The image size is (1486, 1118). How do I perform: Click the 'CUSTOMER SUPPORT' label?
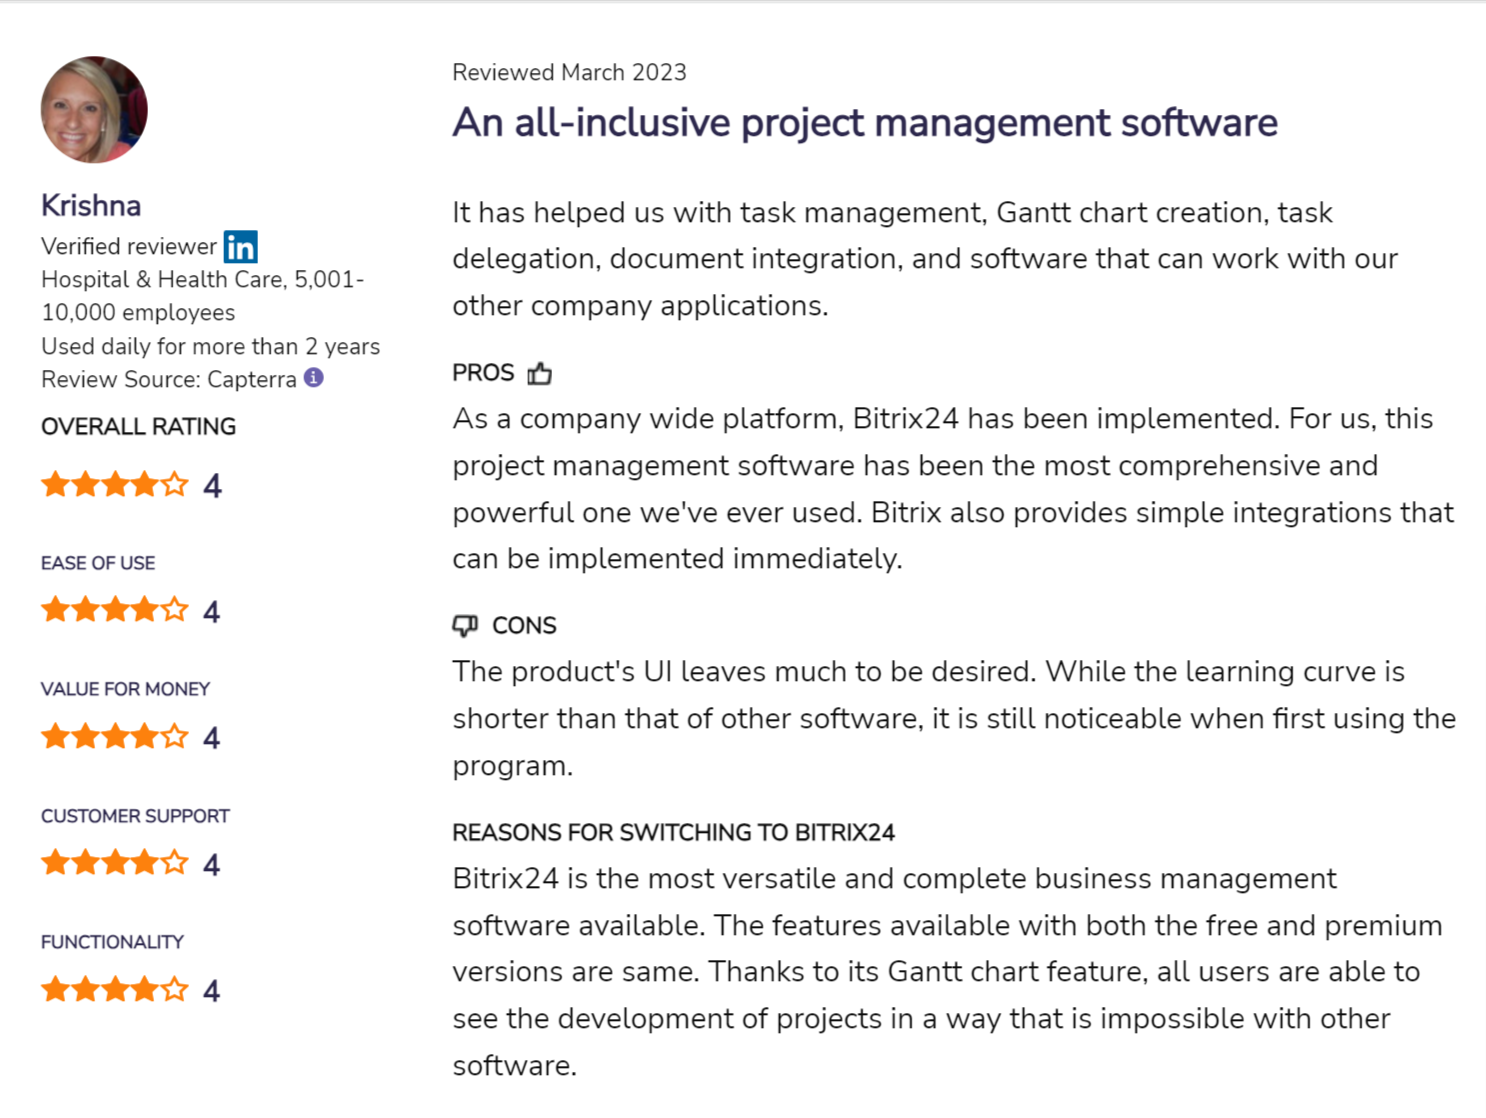pos(136,816)
